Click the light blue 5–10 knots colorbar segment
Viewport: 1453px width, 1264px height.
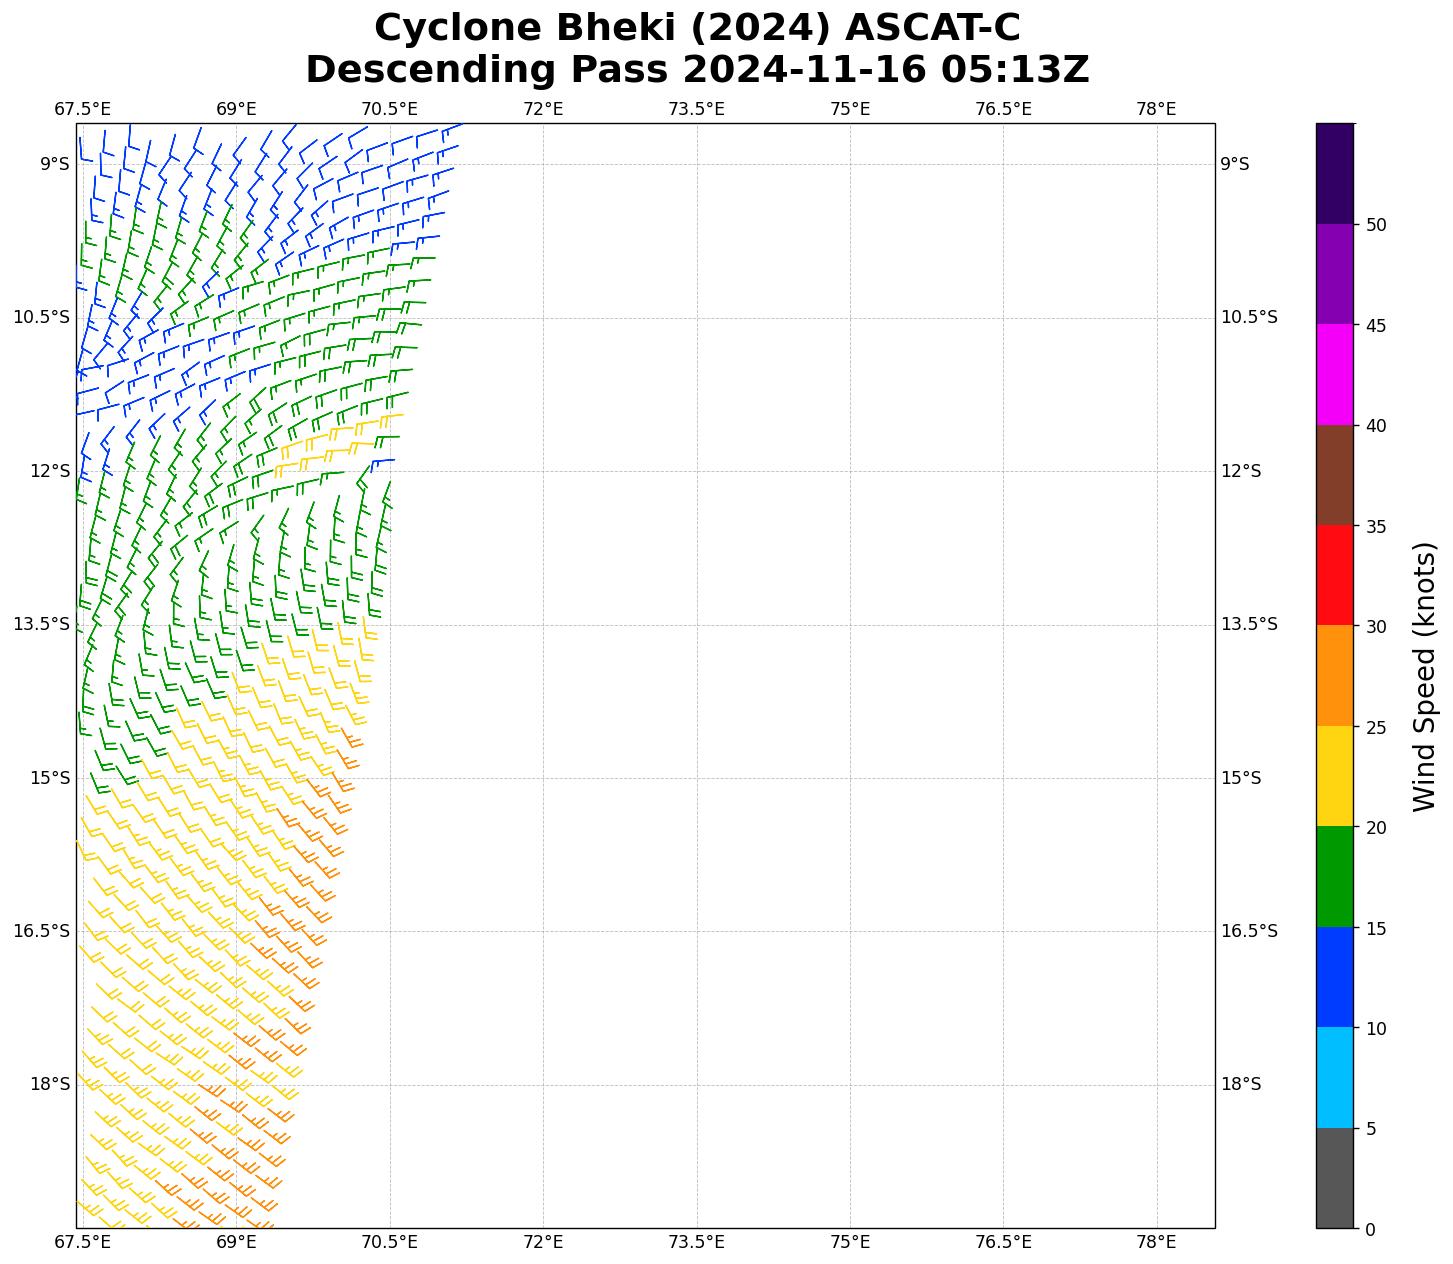1334,1077
